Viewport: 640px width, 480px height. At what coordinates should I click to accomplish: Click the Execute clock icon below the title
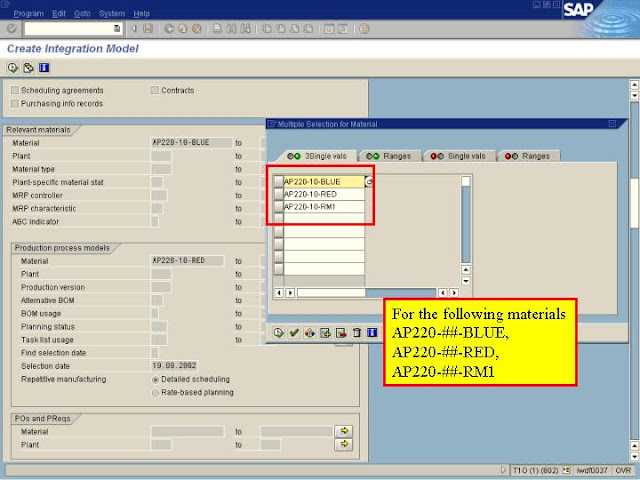coord(13,68)
